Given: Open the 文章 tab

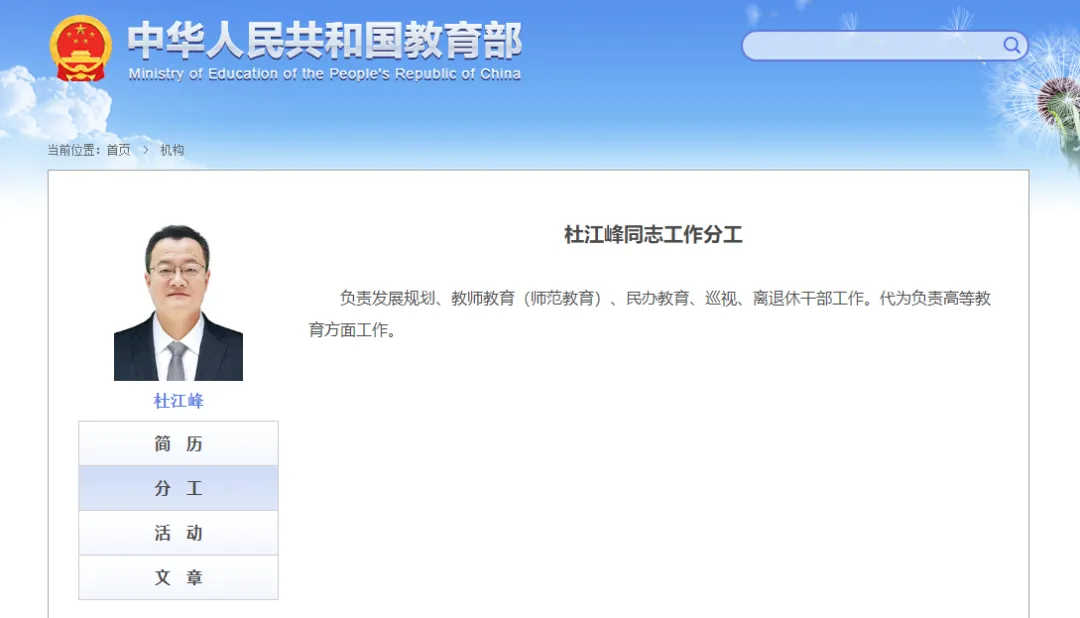Looking at the screenshot, I should 178,577.
